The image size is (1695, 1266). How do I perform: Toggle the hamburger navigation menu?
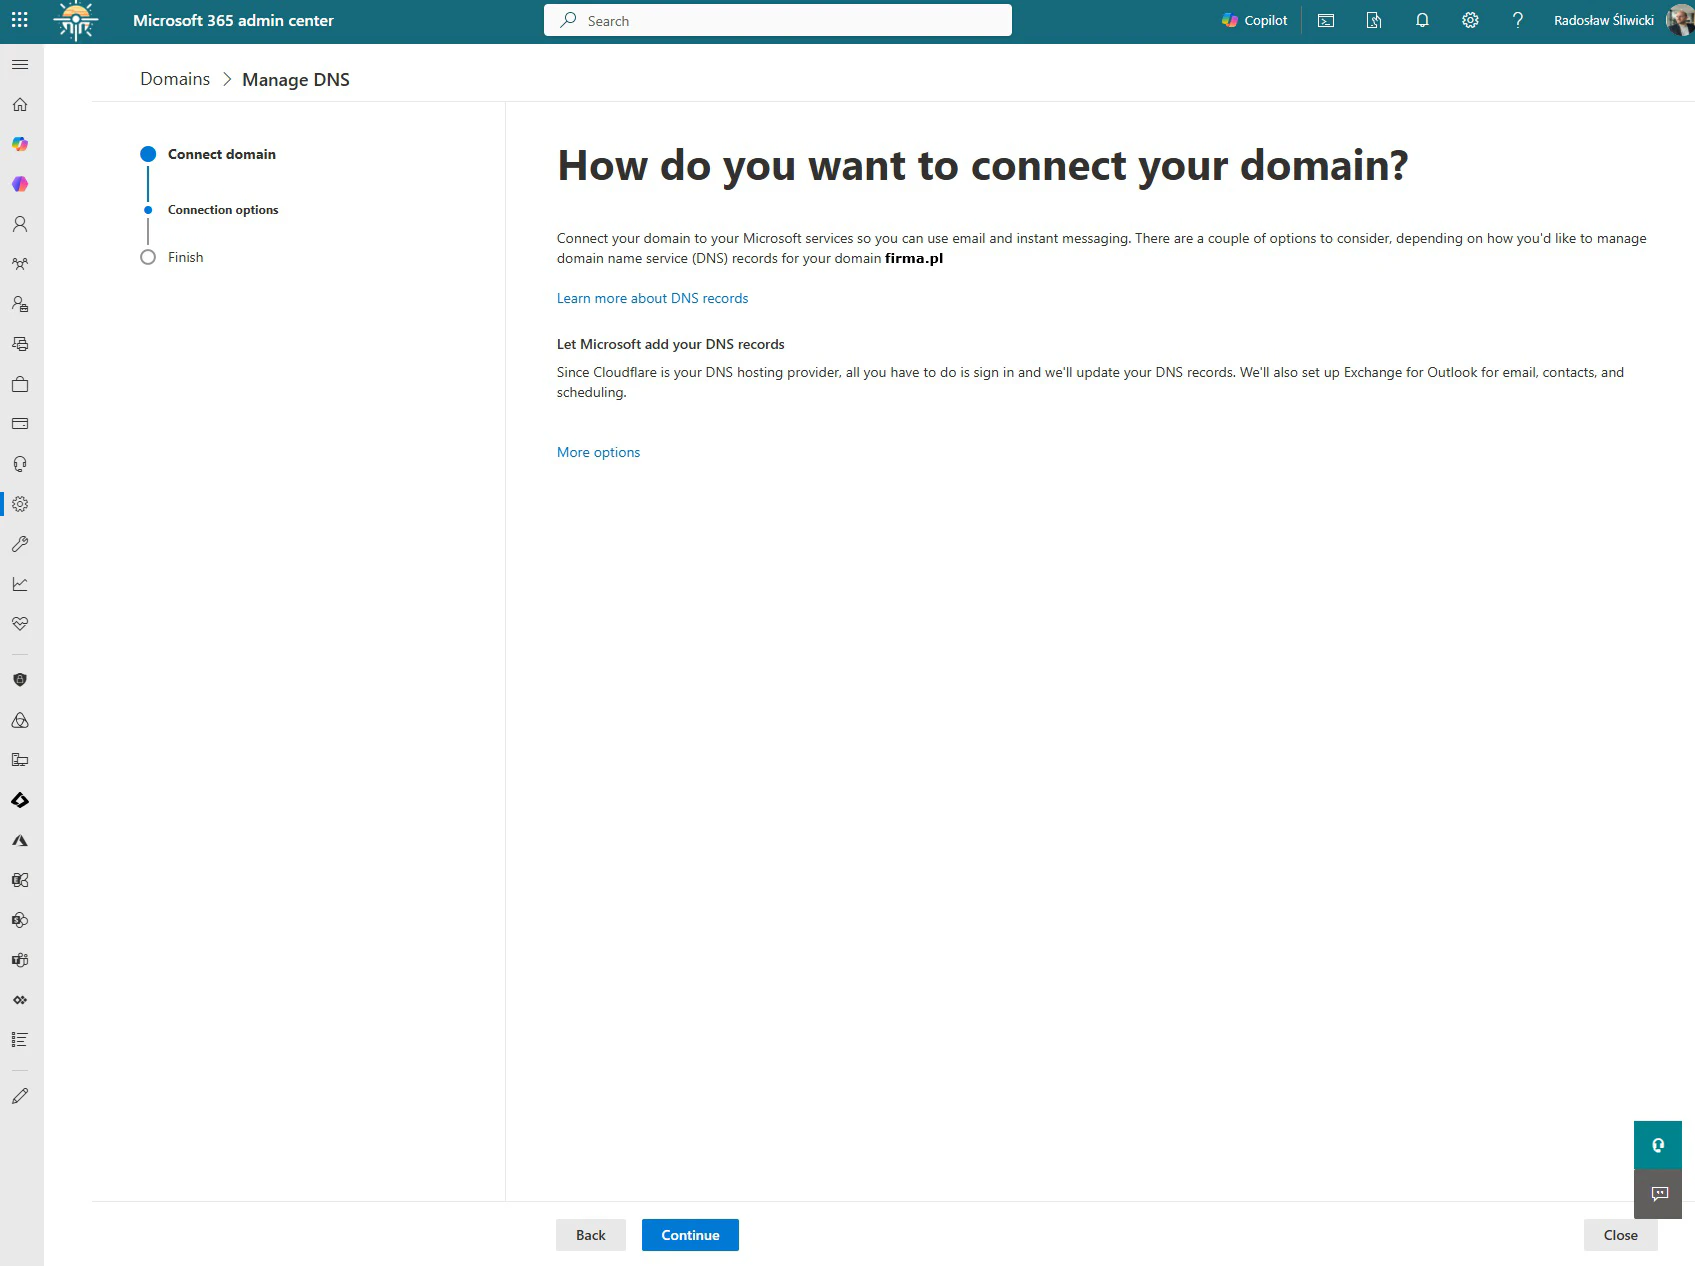tap(20, 65)
